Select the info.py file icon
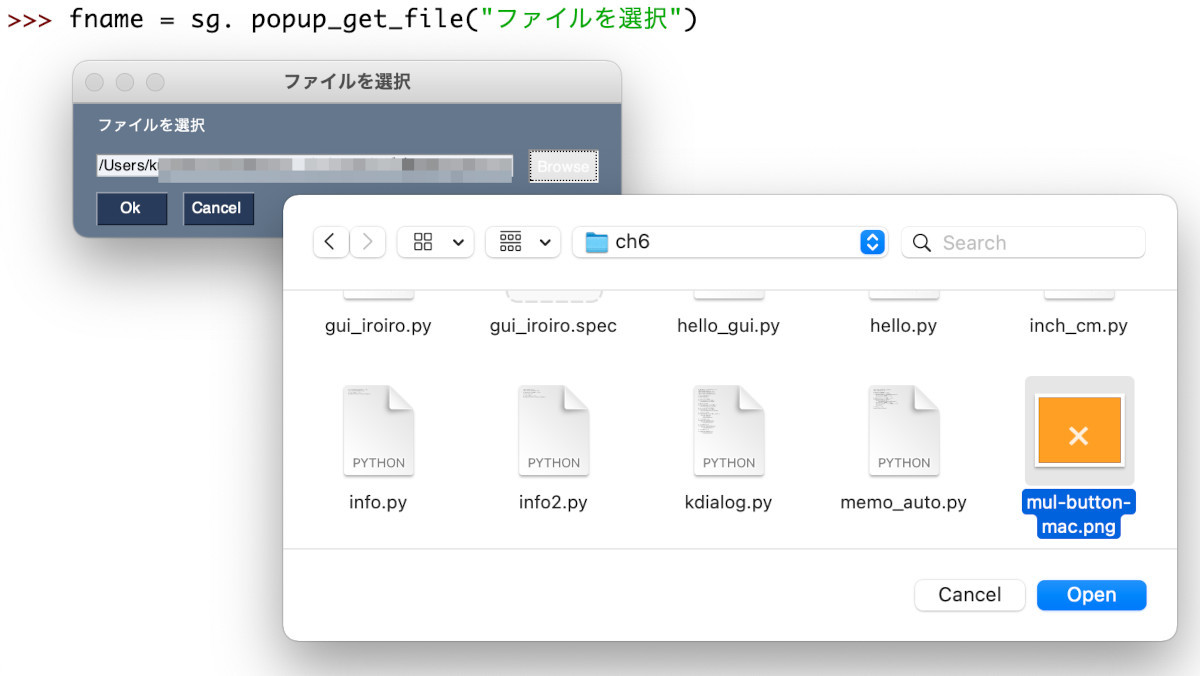Viewport: 1200px width, 676px height. point(378,431)
